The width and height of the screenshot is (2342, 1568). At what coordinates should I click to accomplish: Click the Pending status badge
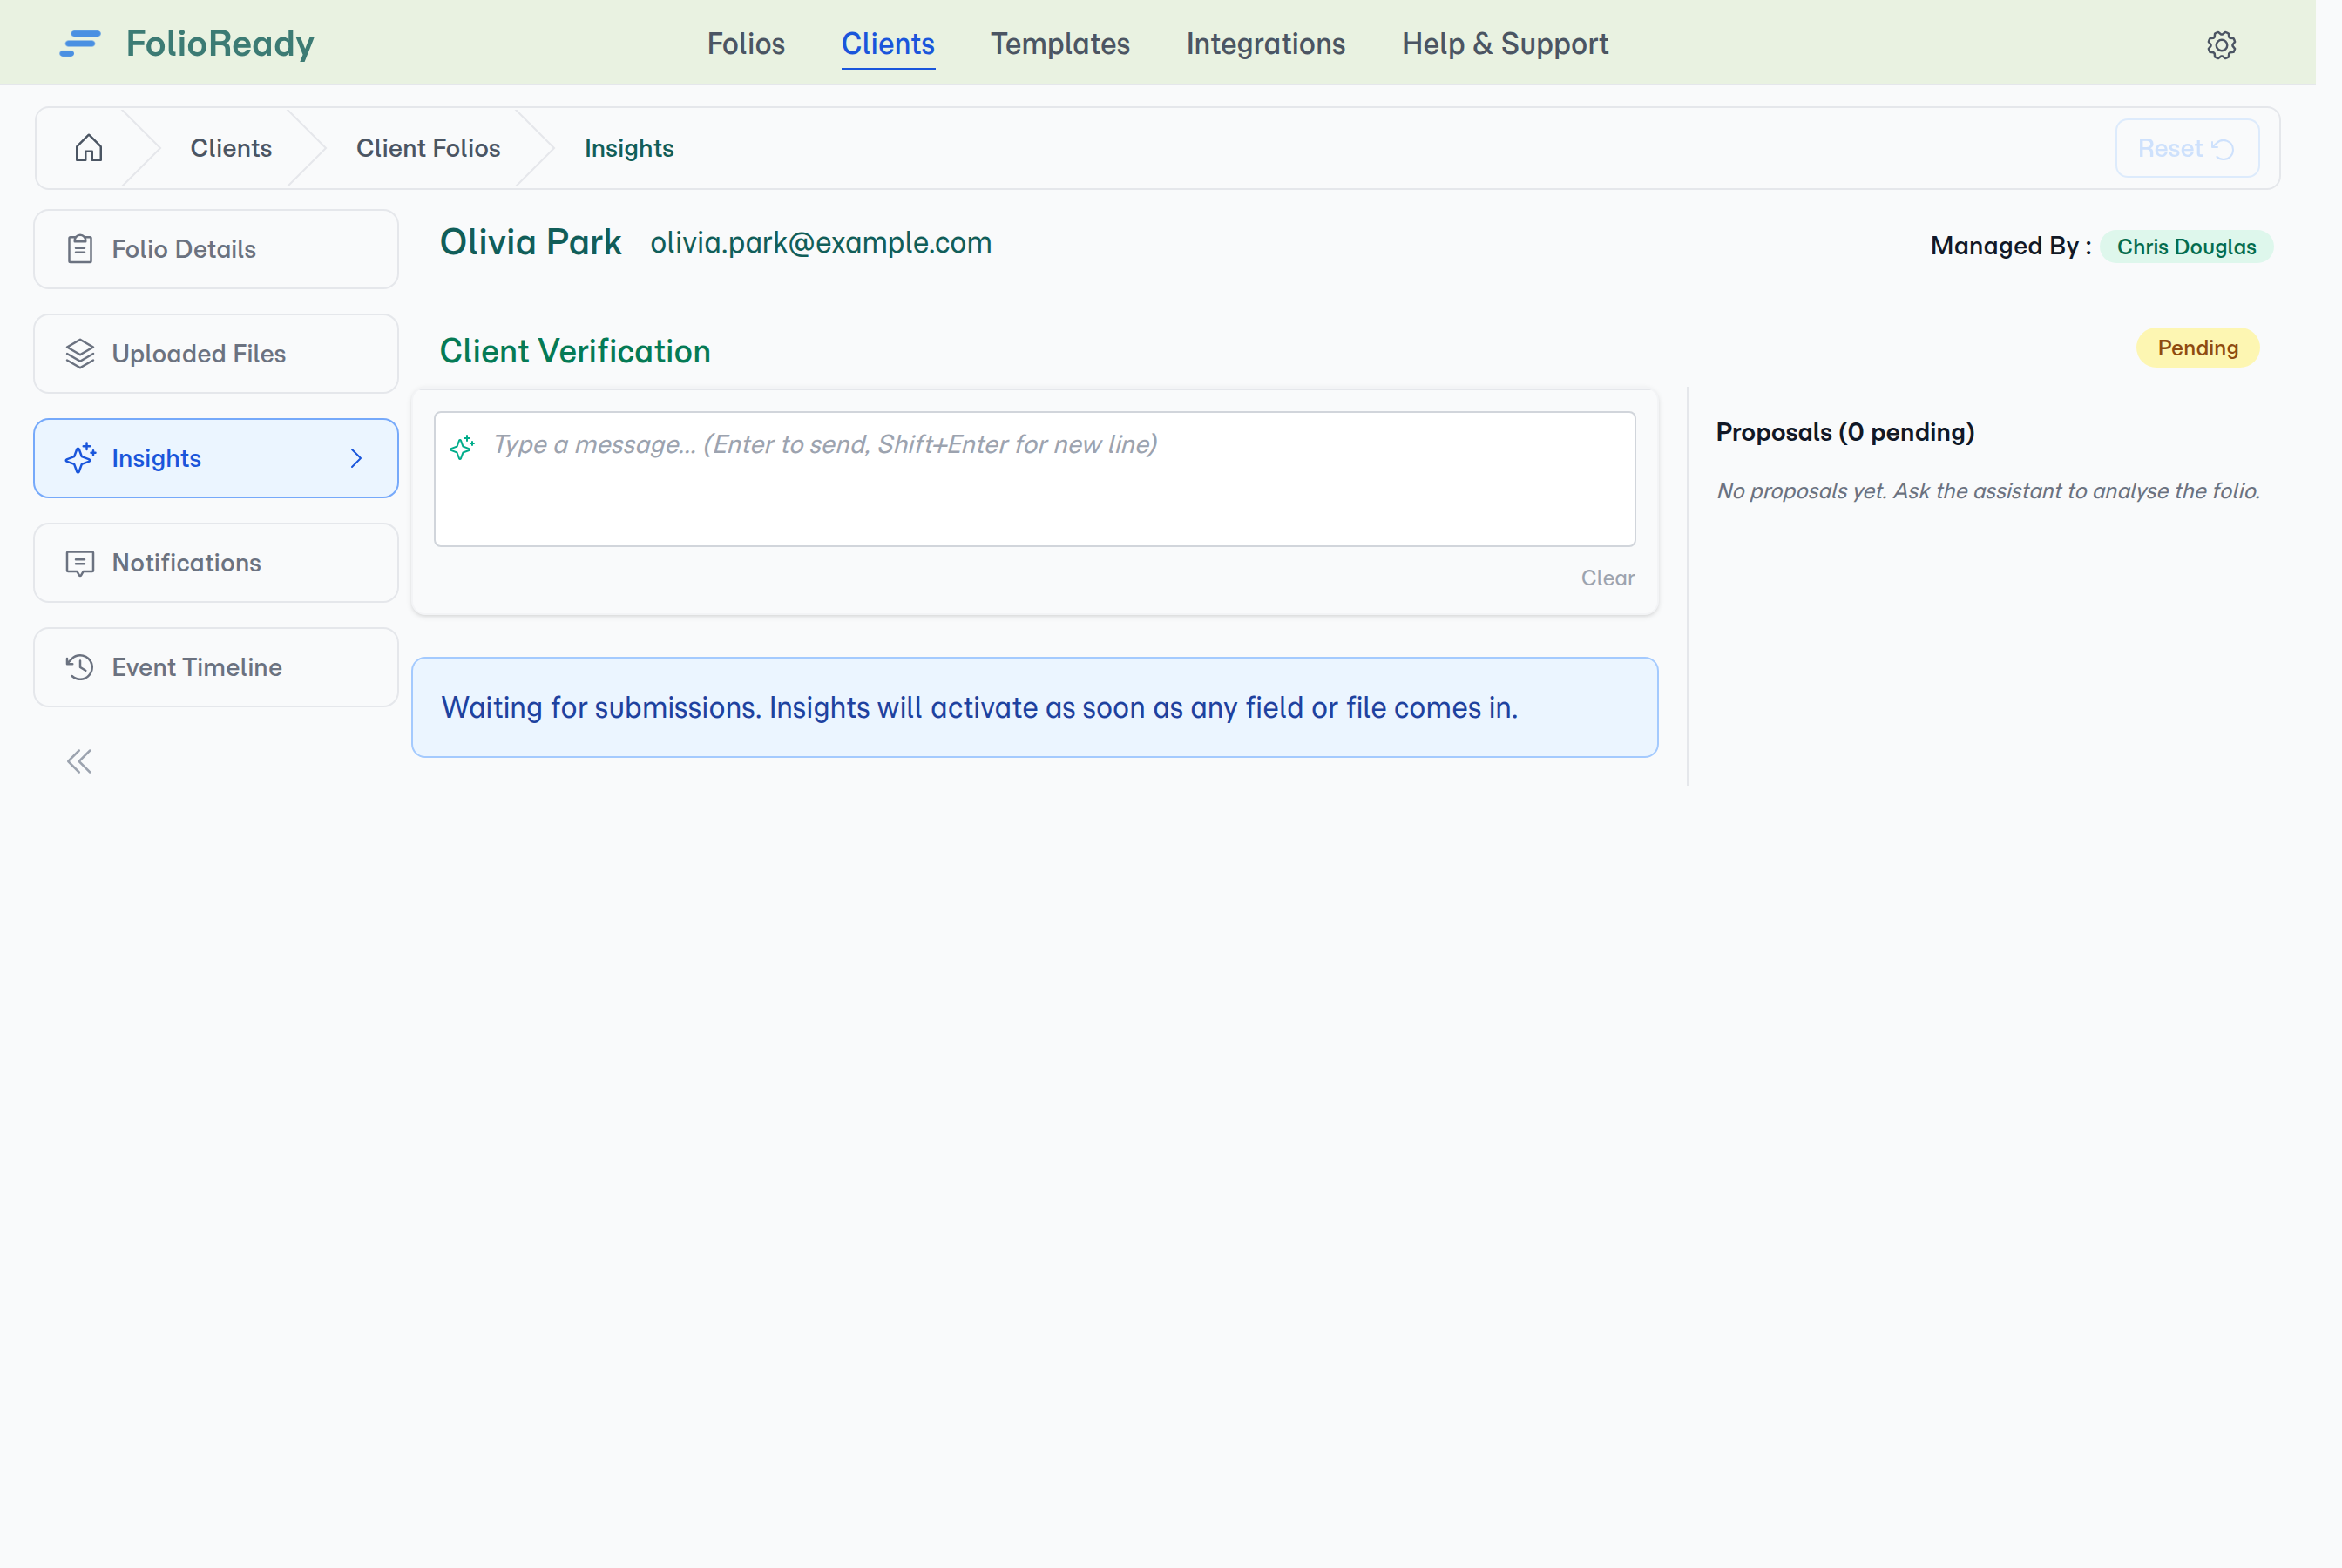2198,348
